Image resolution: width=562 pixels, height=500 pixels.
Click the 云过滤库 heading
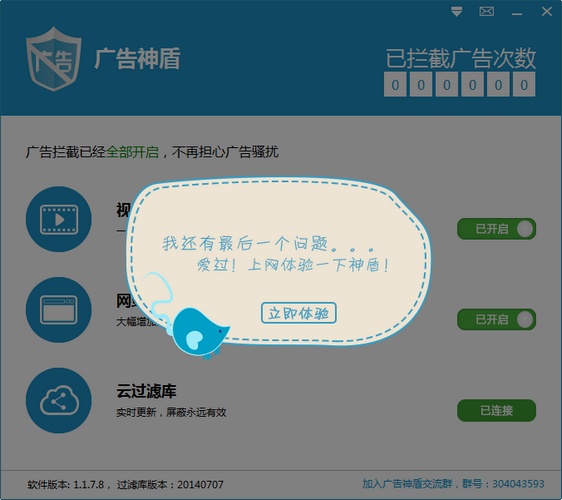pos(146,391)
